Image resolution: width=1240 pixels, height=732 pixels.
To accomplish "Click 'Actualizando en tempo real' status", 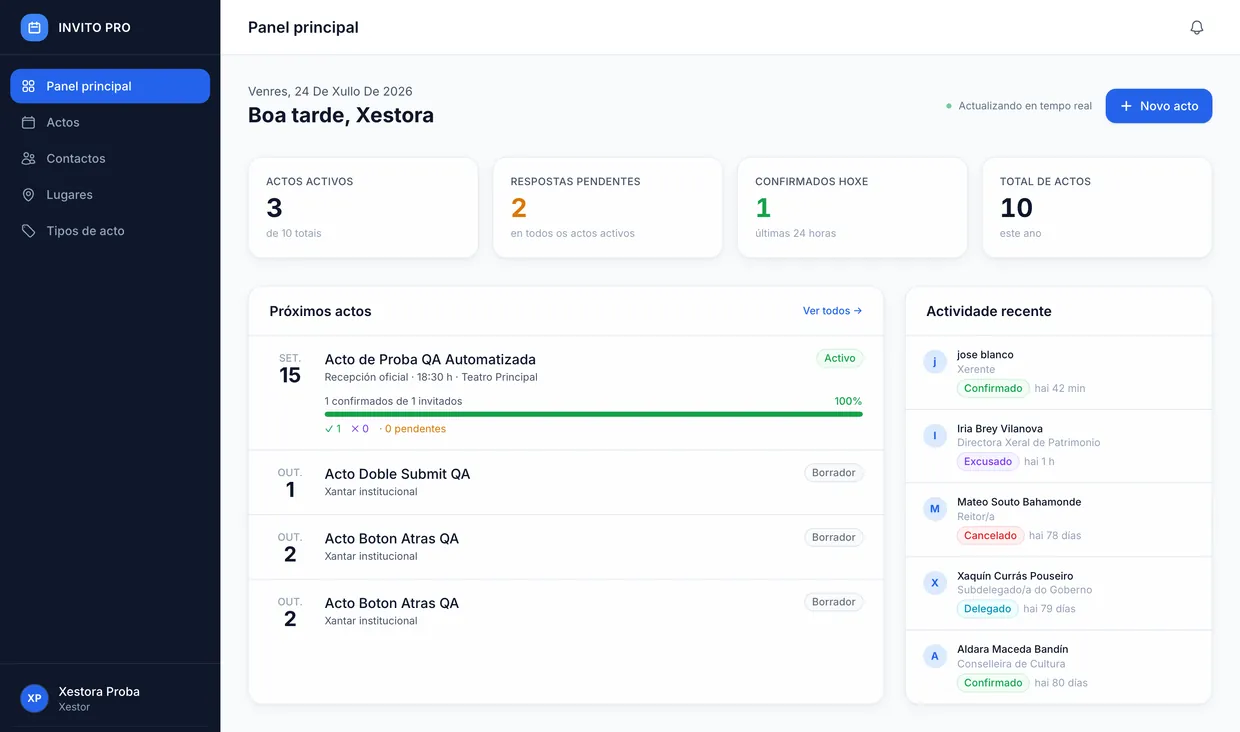I will pos(1019,106).
